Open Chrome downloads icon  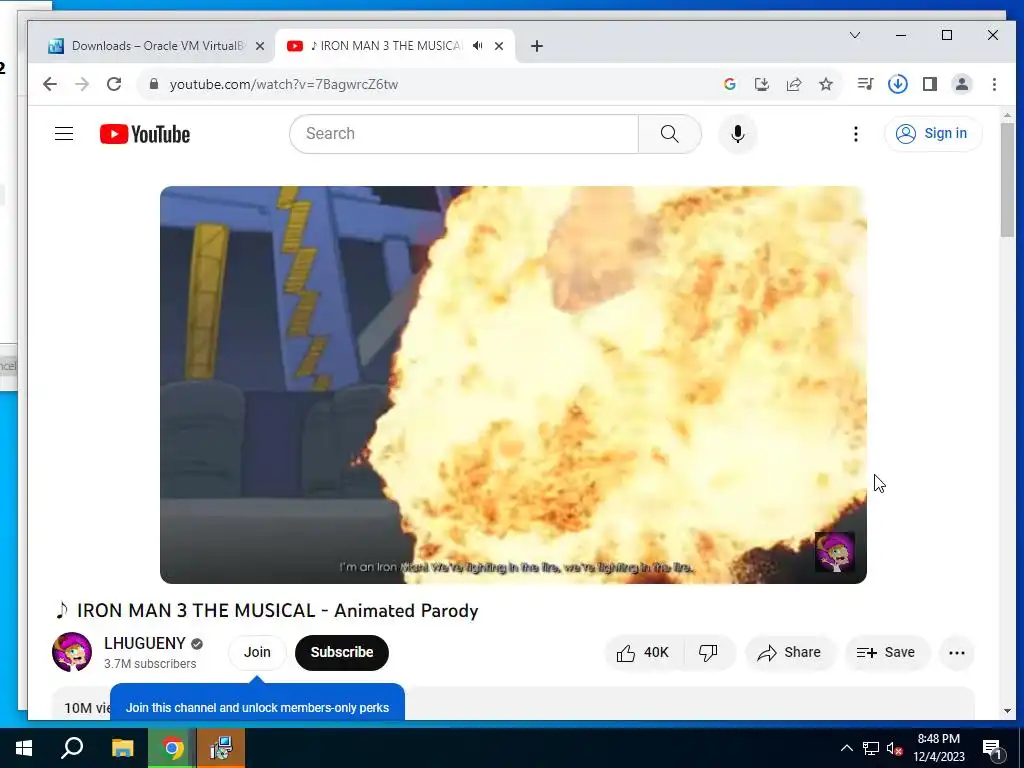(x=898, y=84)
